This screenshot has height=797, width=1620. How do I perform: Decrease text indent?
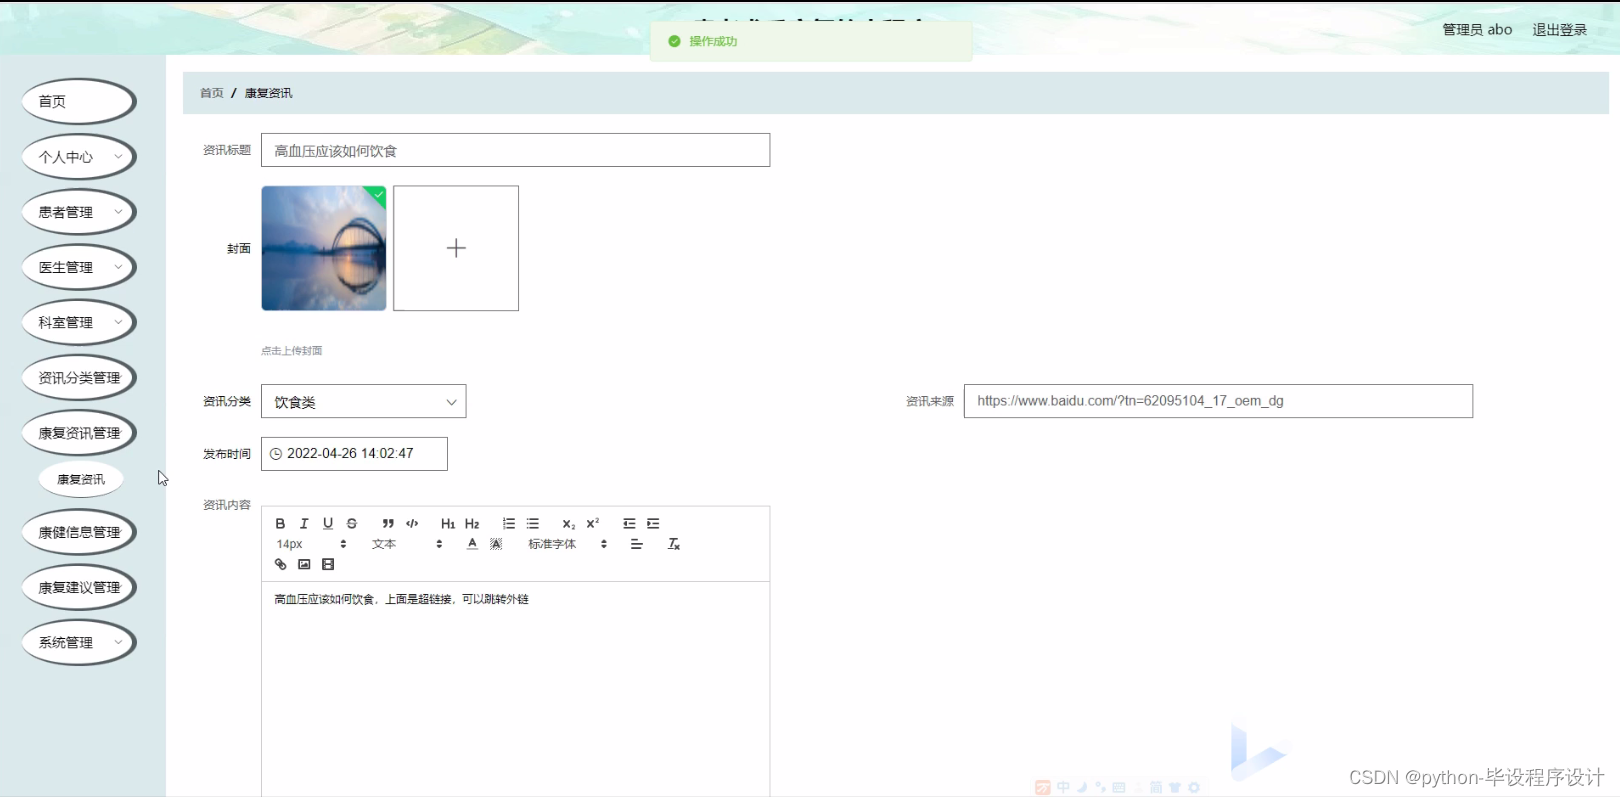[629, 523]
